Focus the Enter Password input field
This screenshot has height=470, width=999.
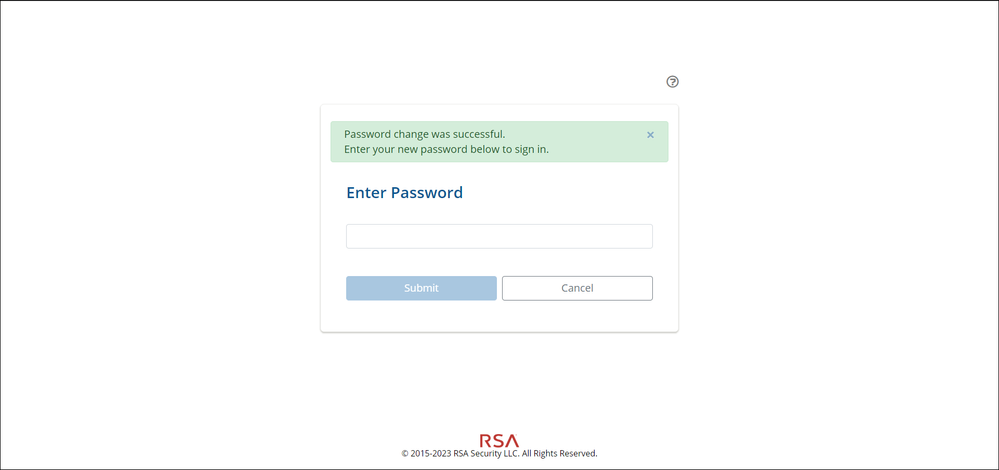pyautogui.click(x=499, y=236)
